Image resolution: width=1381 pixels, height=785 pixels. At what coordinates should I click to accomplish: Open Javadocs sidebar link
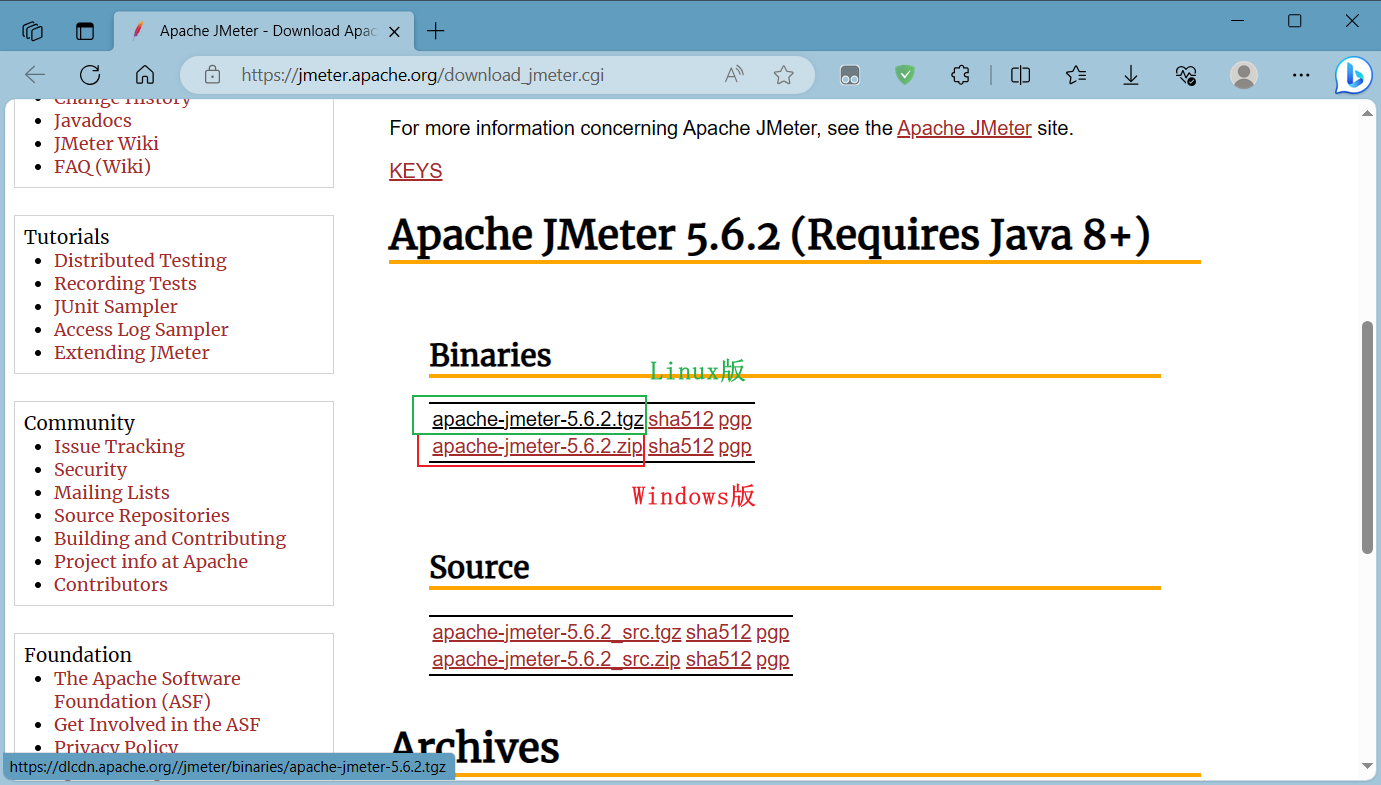point(93,120)
